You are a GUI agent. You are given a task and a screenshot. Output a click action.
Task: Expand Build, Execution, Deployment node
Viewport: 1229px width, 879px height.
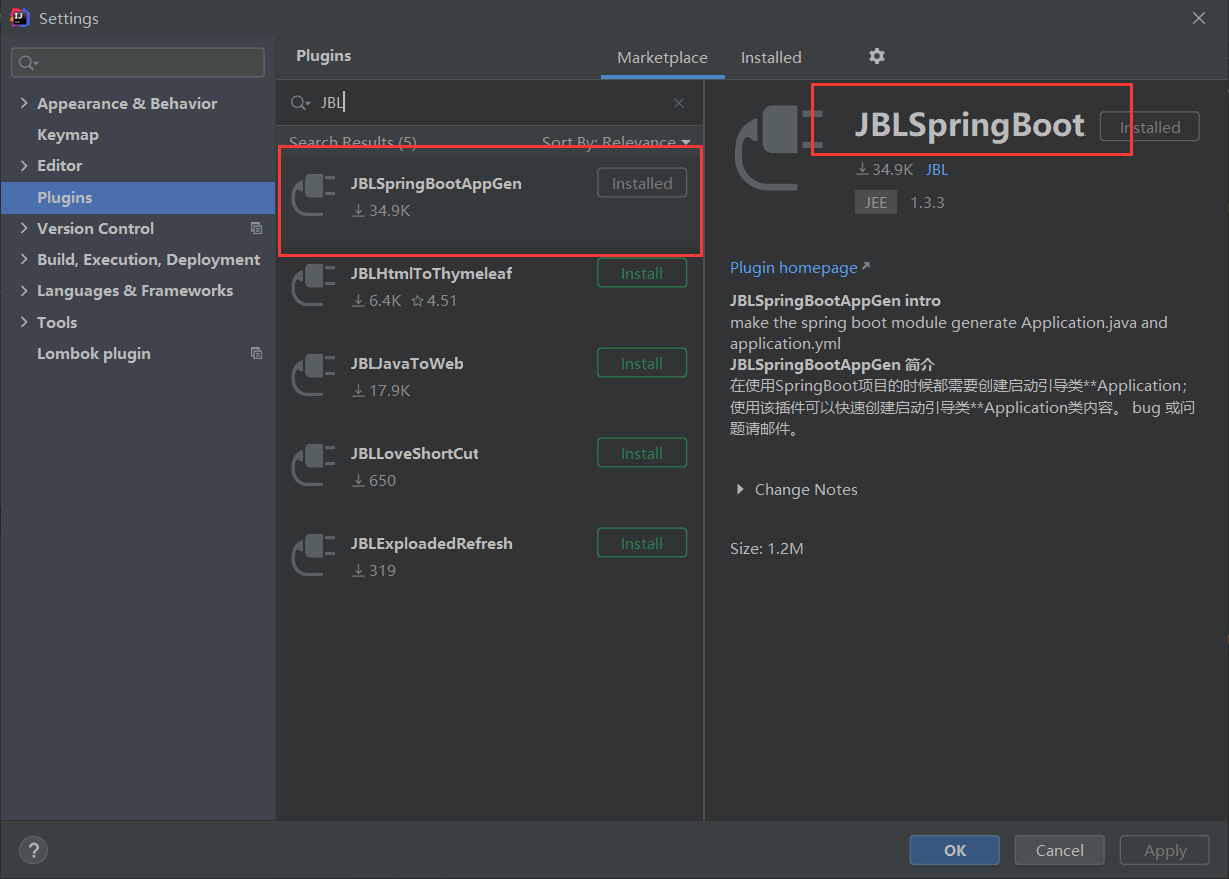point(24,259)
